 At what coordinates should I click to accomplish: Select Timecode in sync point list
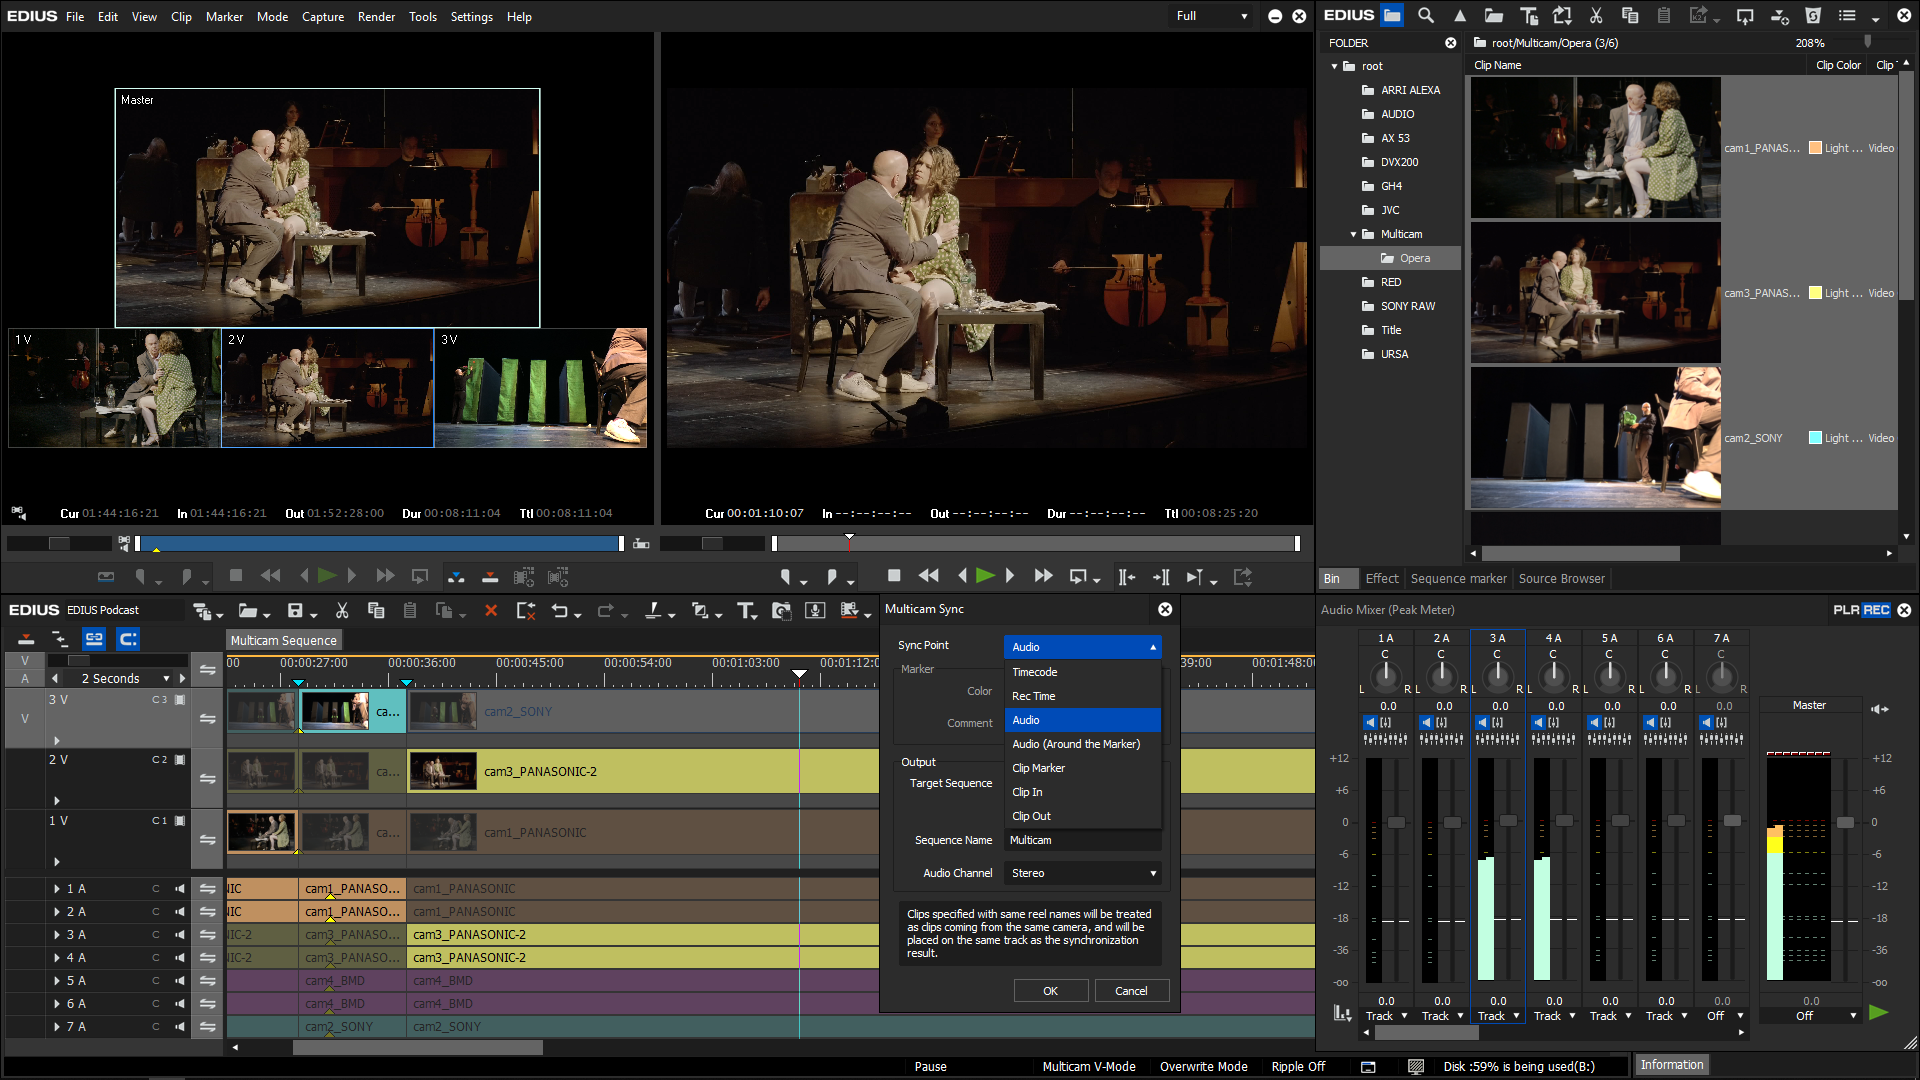(1035, 672)
